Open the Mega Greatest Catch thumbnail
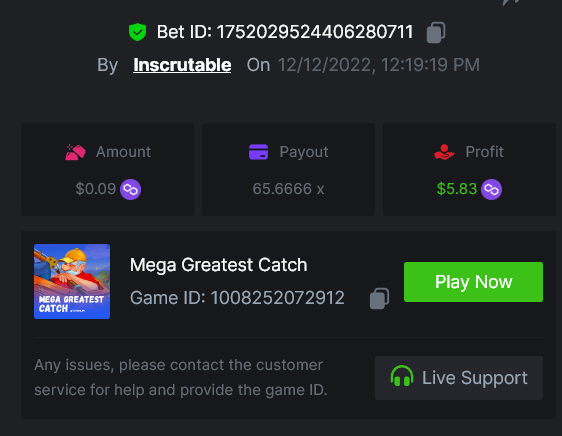The image size is (562, 436). pyautogui.click(x=72, y=281)
